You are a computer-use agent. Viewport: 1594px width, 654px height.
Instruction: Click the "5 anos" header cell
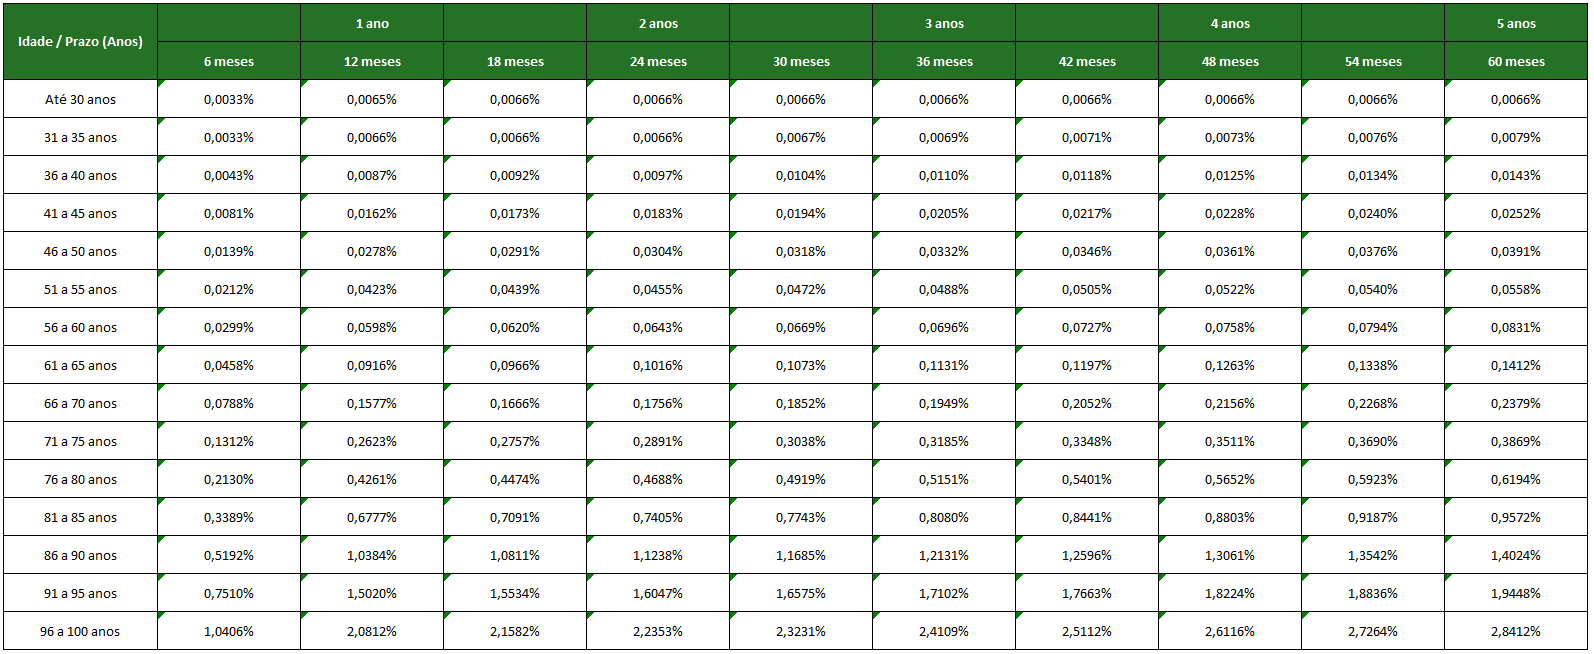(x=1516, y=24)
